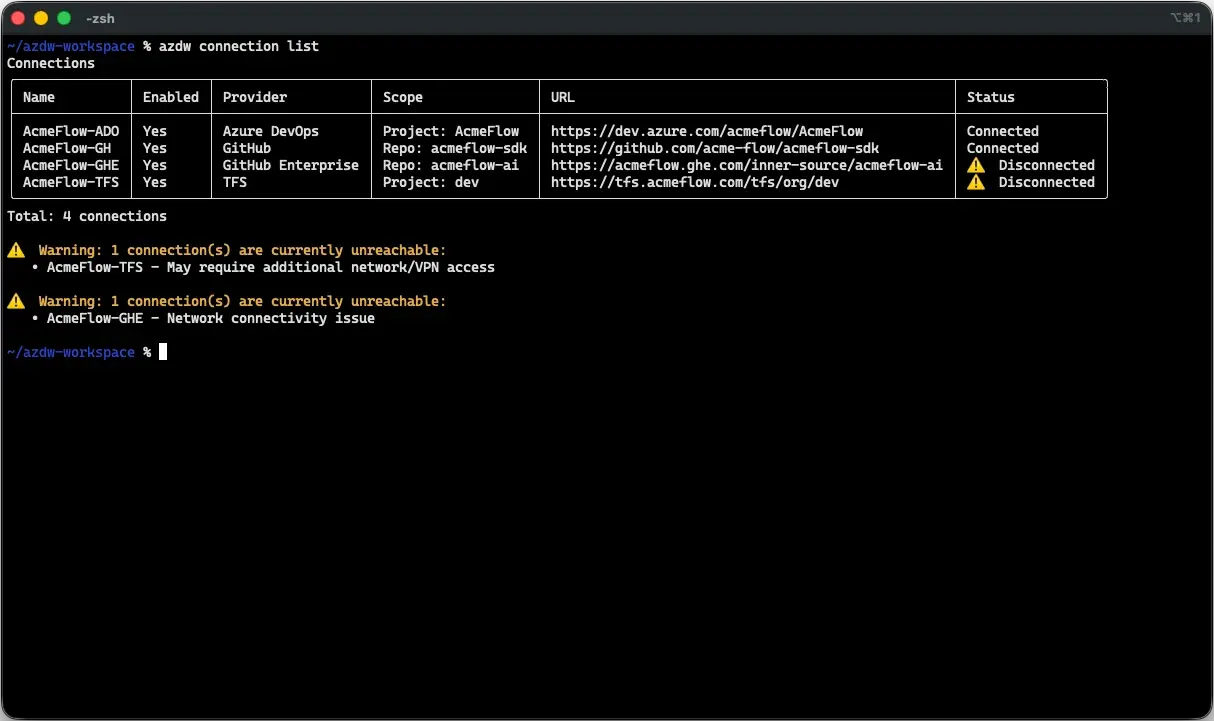Open the acmeflow.ghe.com inner-source URL
This screenshot has height=721, width=1214.
(747, 165)
